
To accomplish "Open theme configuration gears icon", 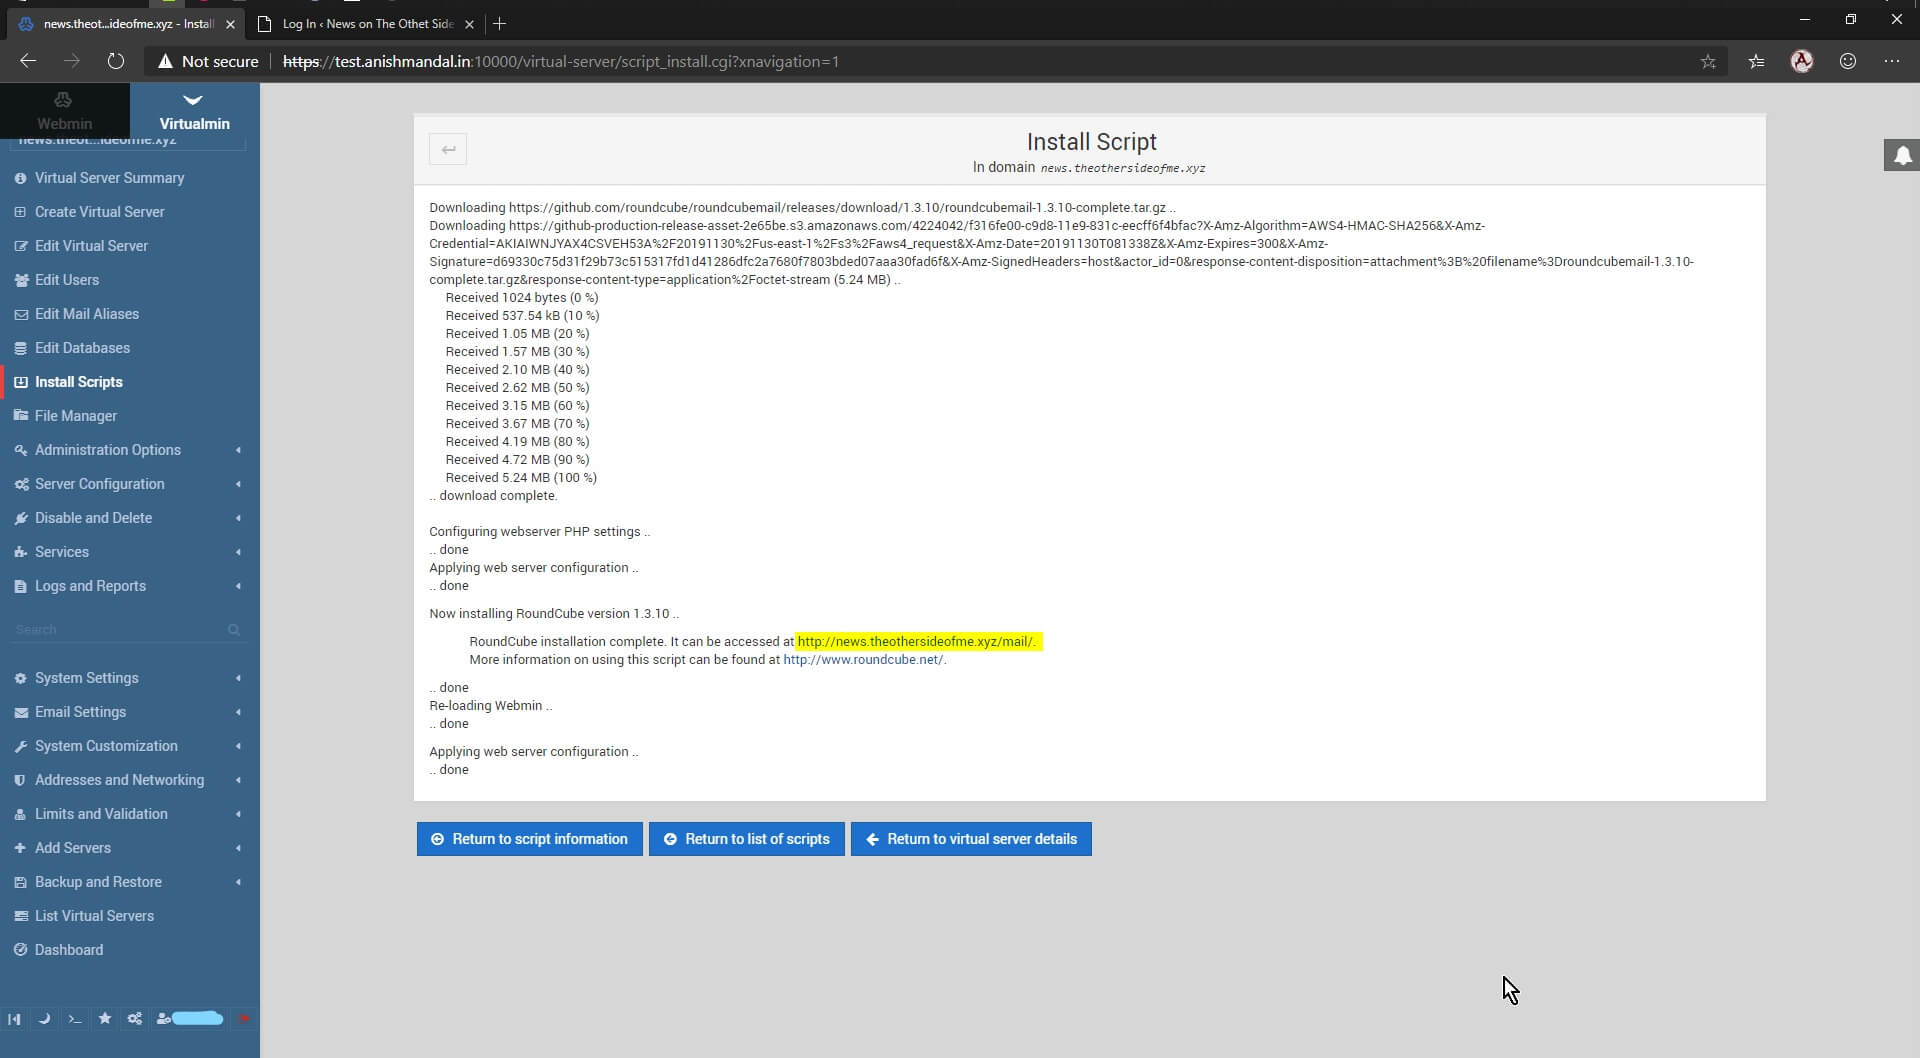I will (x=135, y=1019).
